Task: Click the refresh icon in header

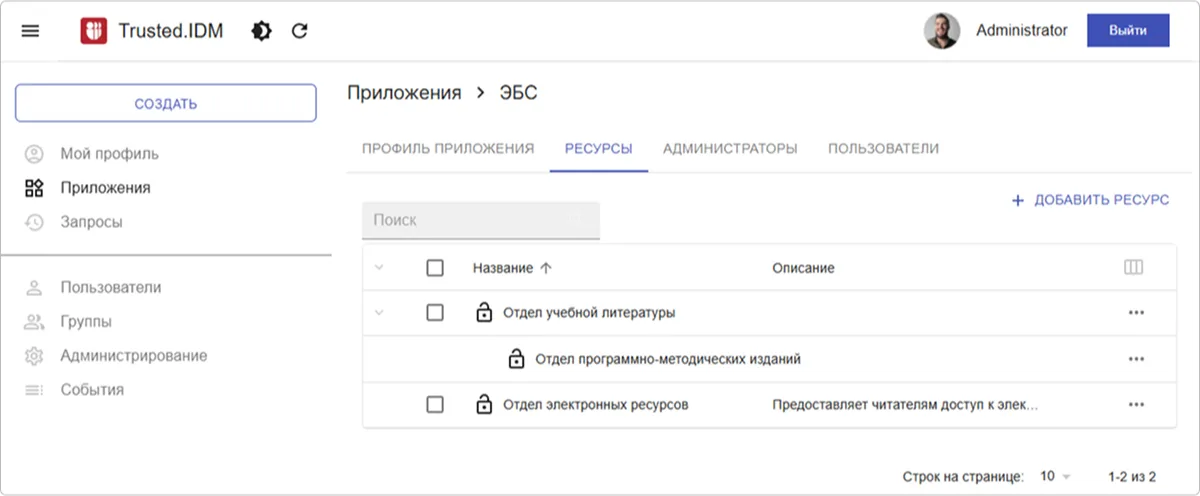Action: [x=299, y=31]
